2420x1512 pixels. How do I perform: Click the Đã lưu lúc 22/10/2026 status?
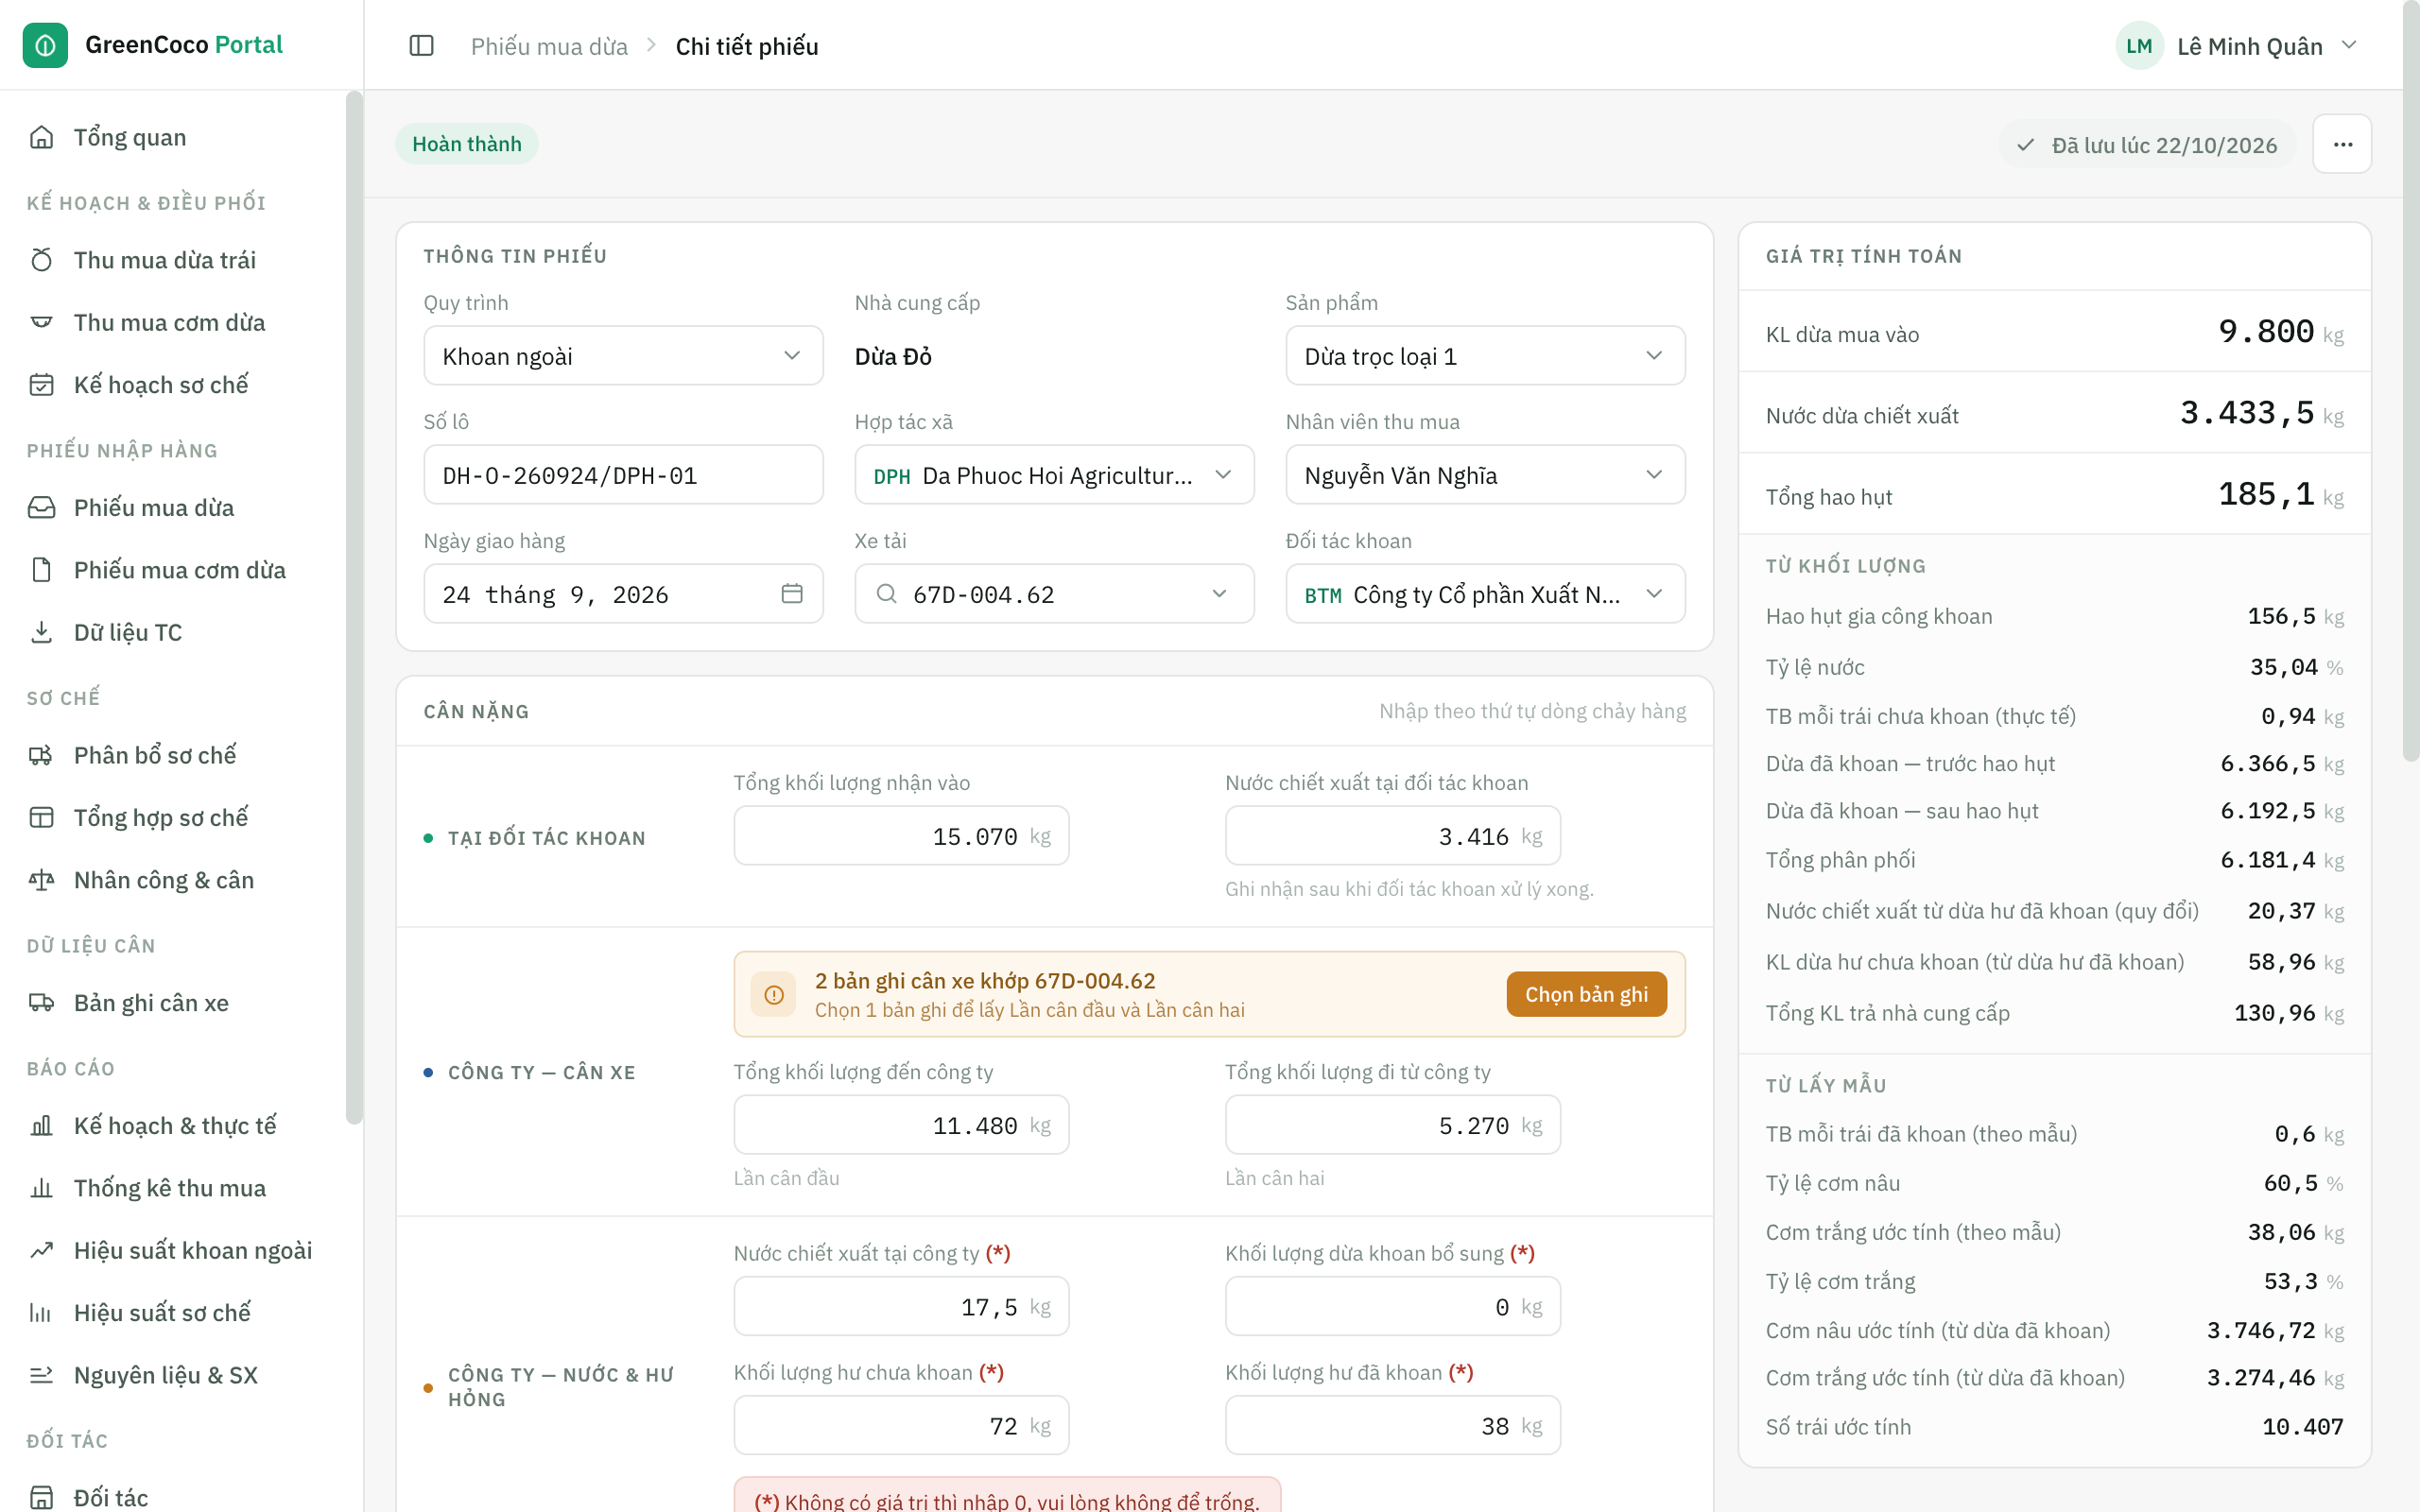[x=2146, y=145]
